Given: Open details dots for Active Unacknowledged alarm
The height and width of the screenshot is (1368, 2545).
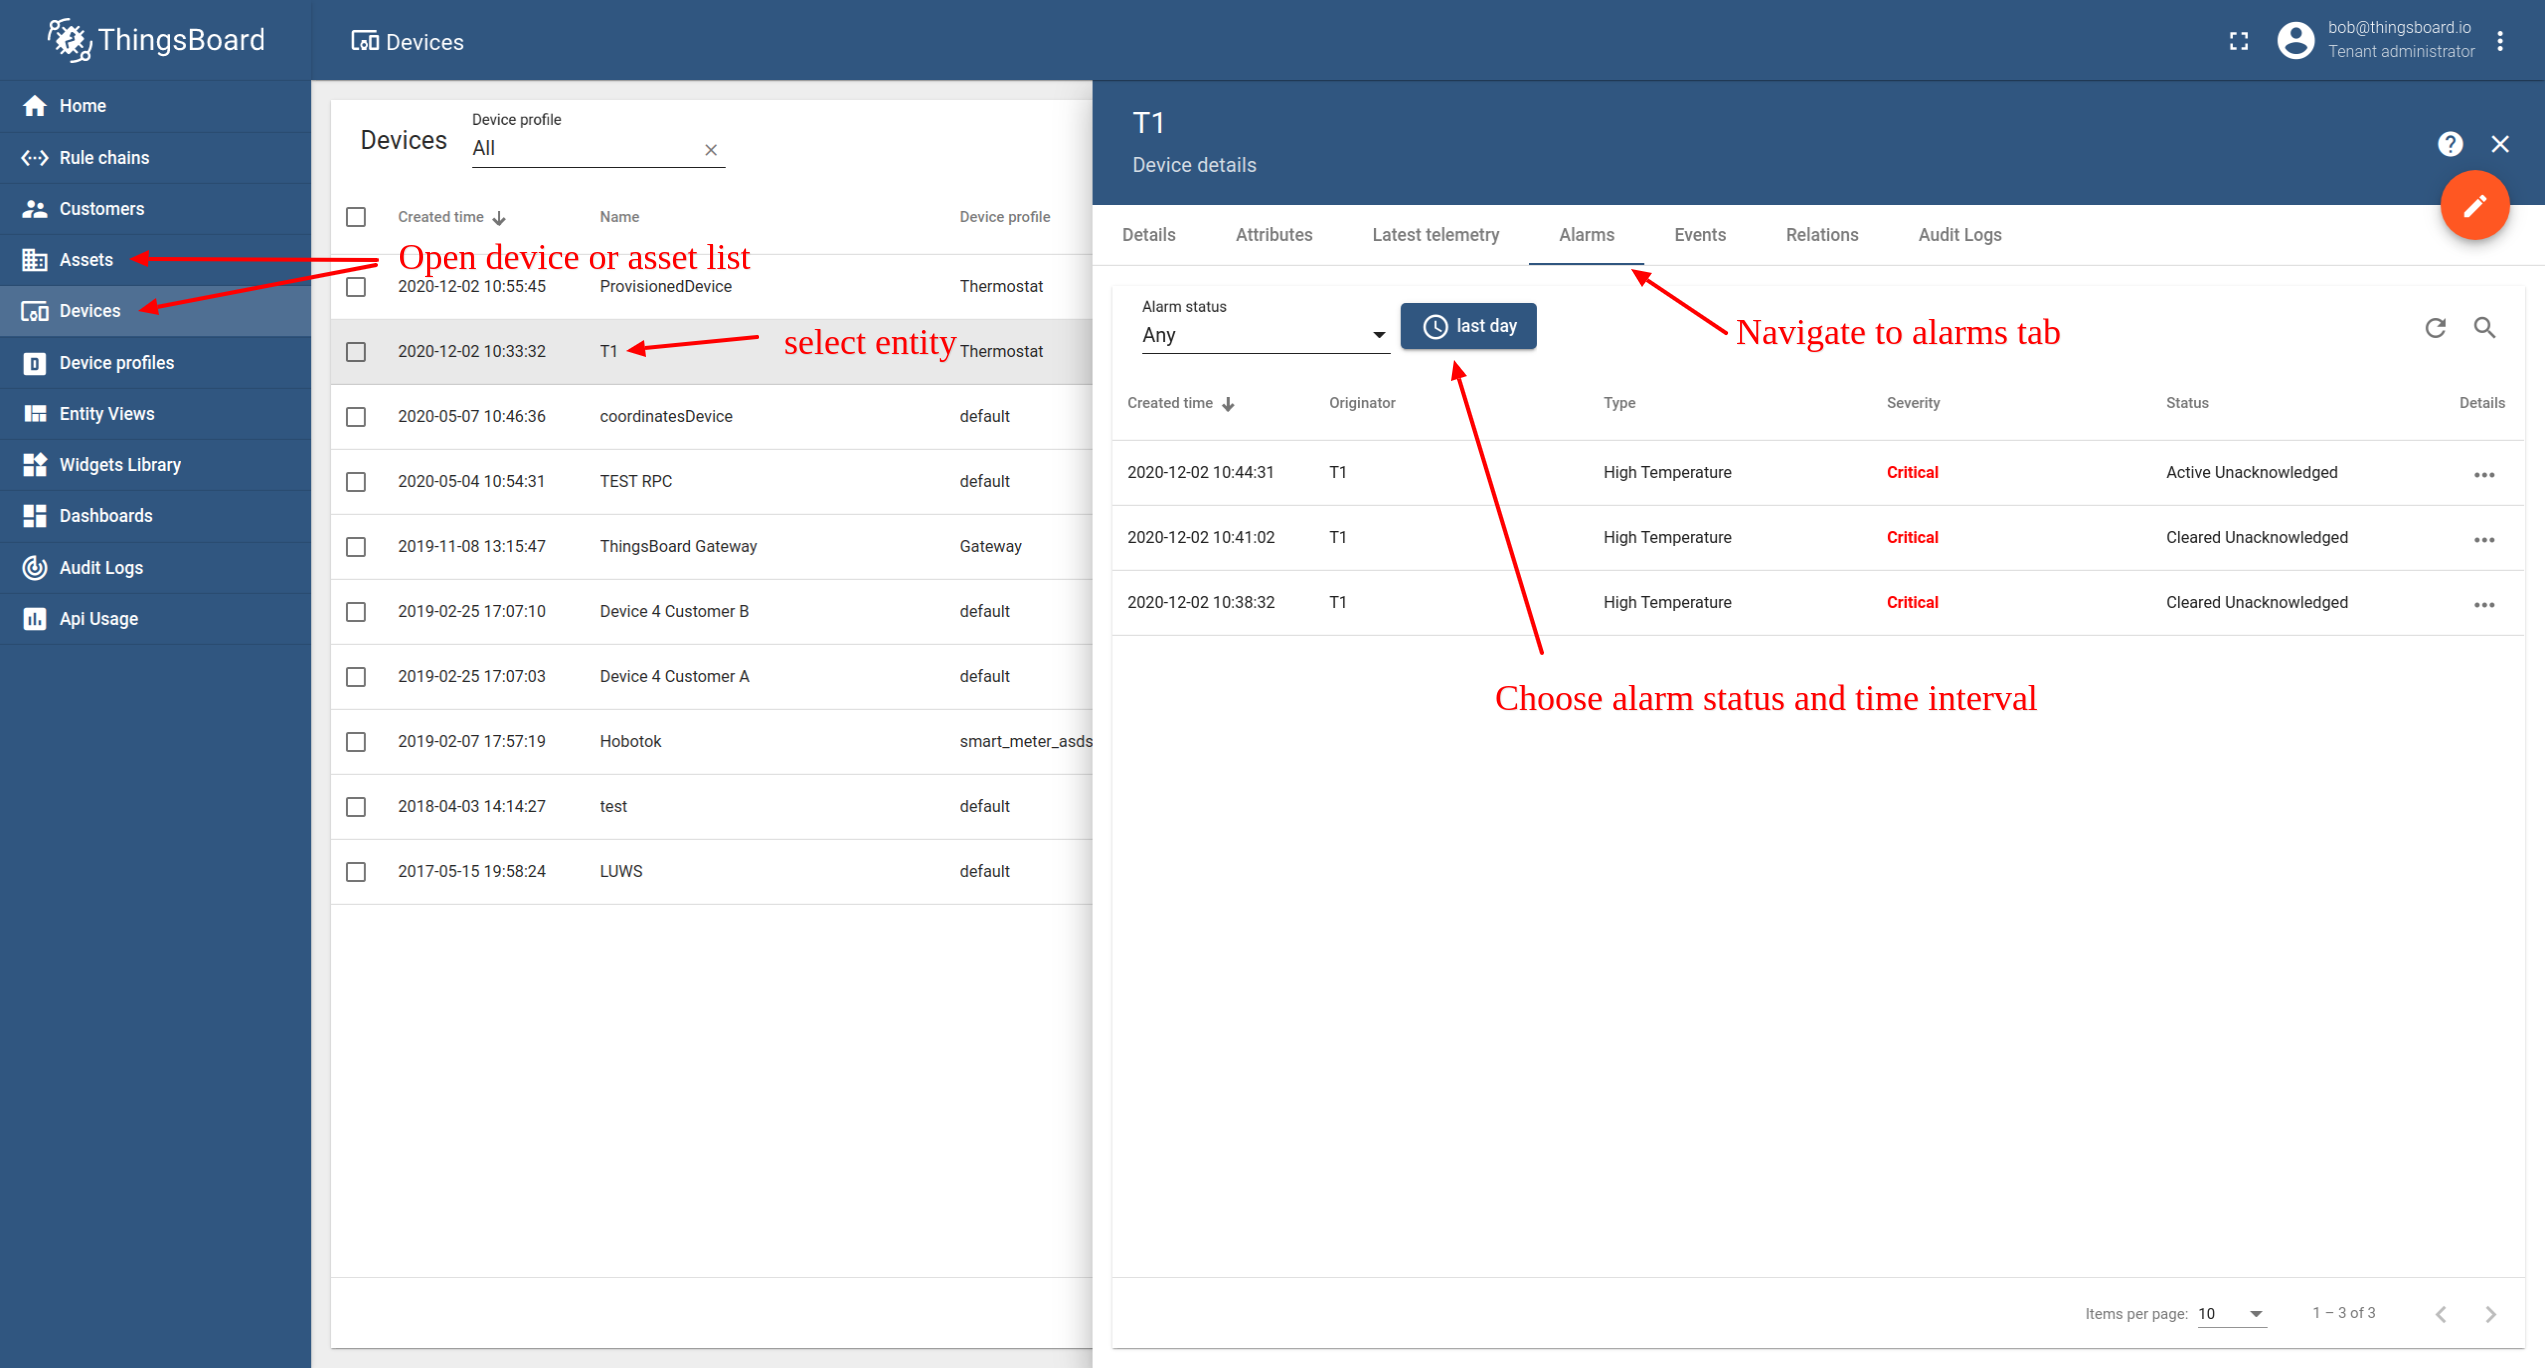Looking at the screenshot, I should [x=2484, y=474].
